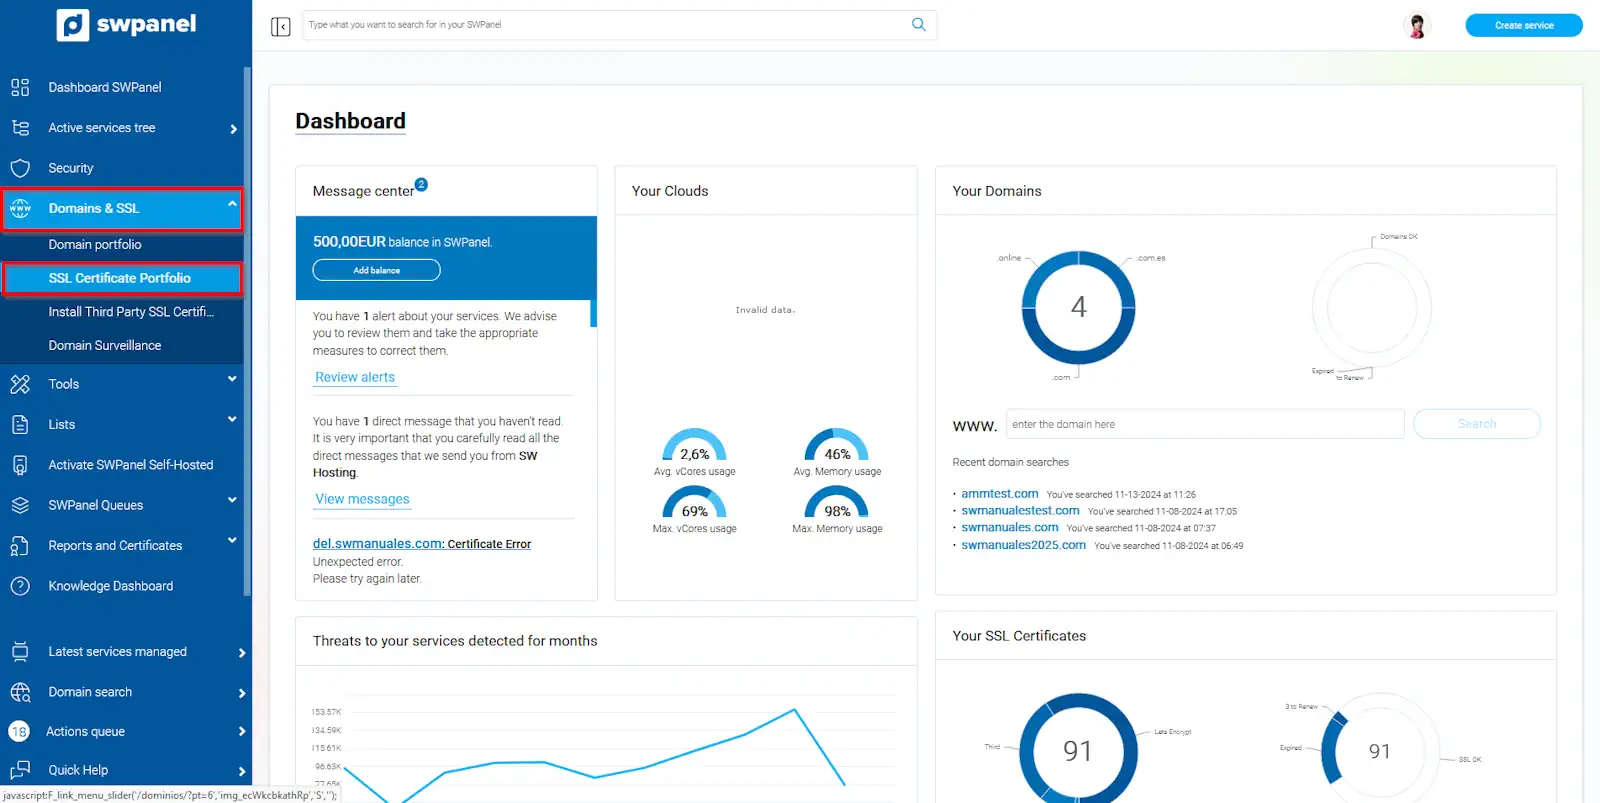Click the Dashboard SWPanel grid icon
The width and height of the screenshot is (1600, 803).
point(20,87)
